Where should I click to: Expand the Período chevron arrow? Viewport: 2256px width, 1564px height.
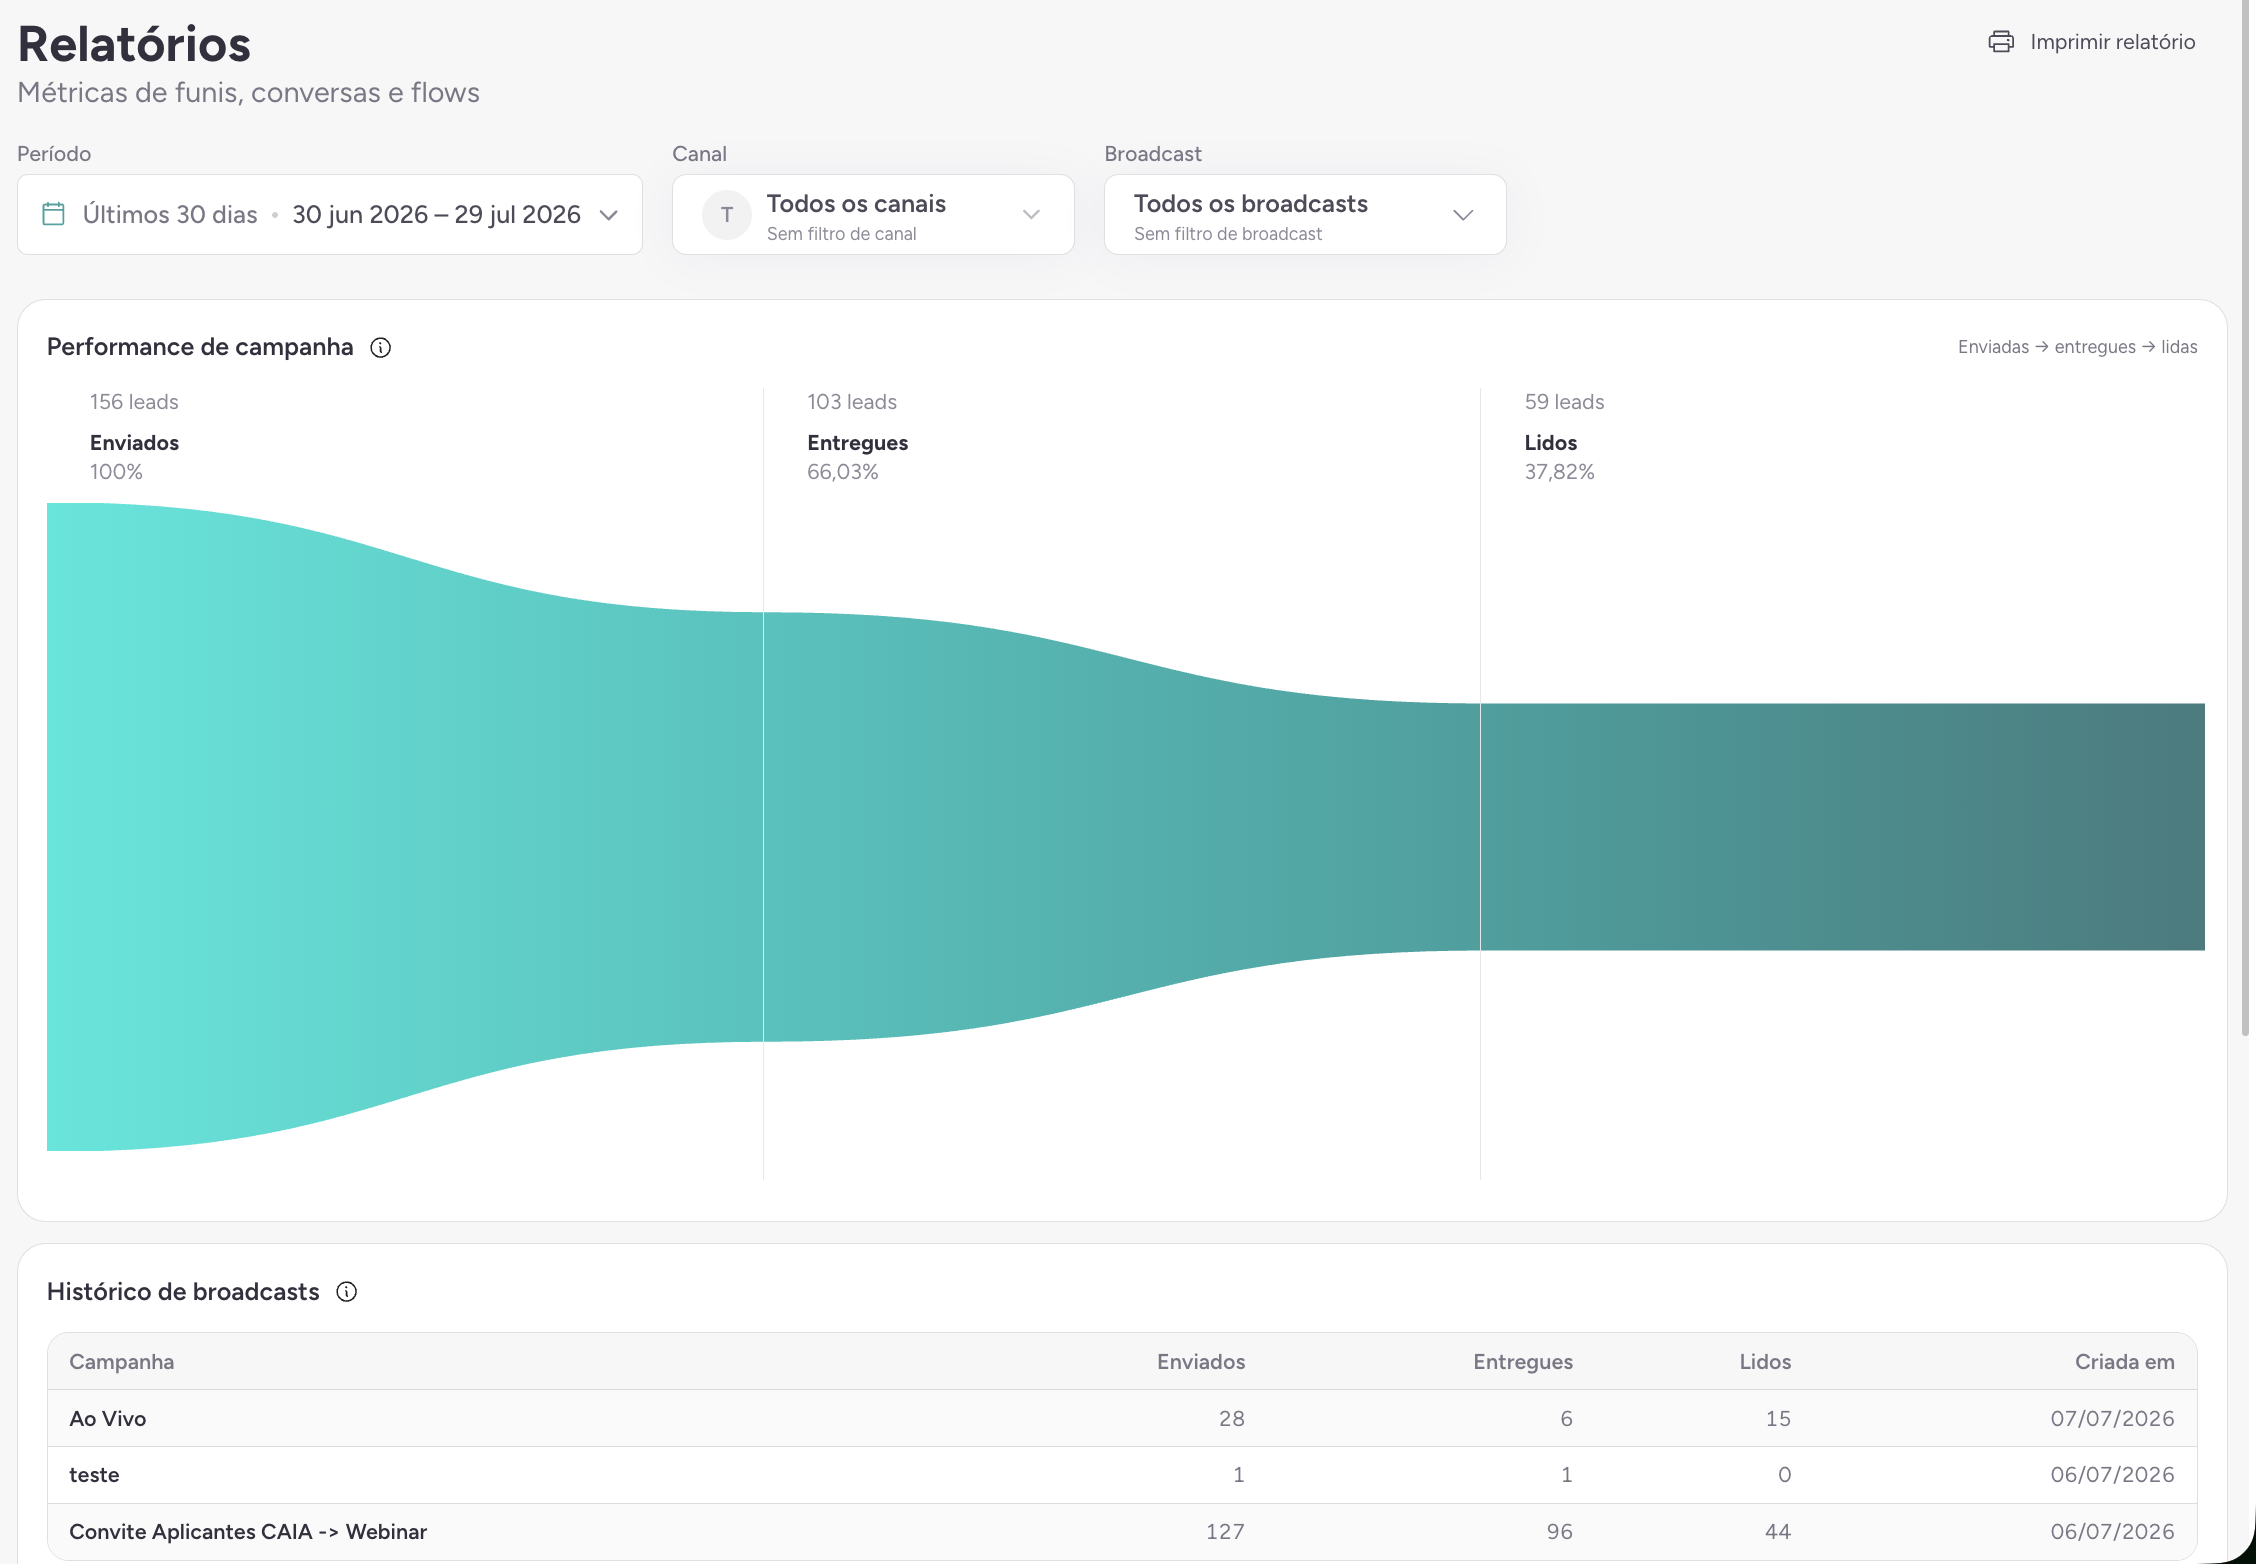(x=608, y=215)
